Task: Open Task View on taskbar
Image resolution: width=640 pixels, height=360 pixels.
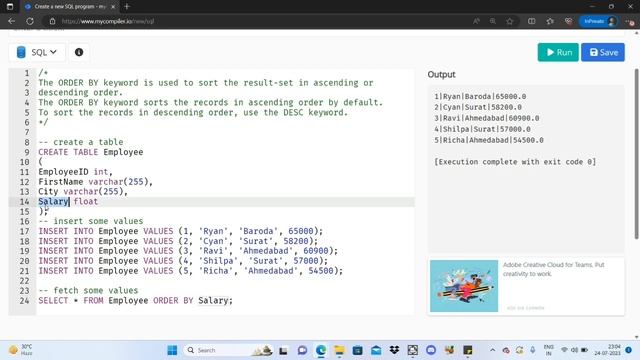Action: [283, 350]
